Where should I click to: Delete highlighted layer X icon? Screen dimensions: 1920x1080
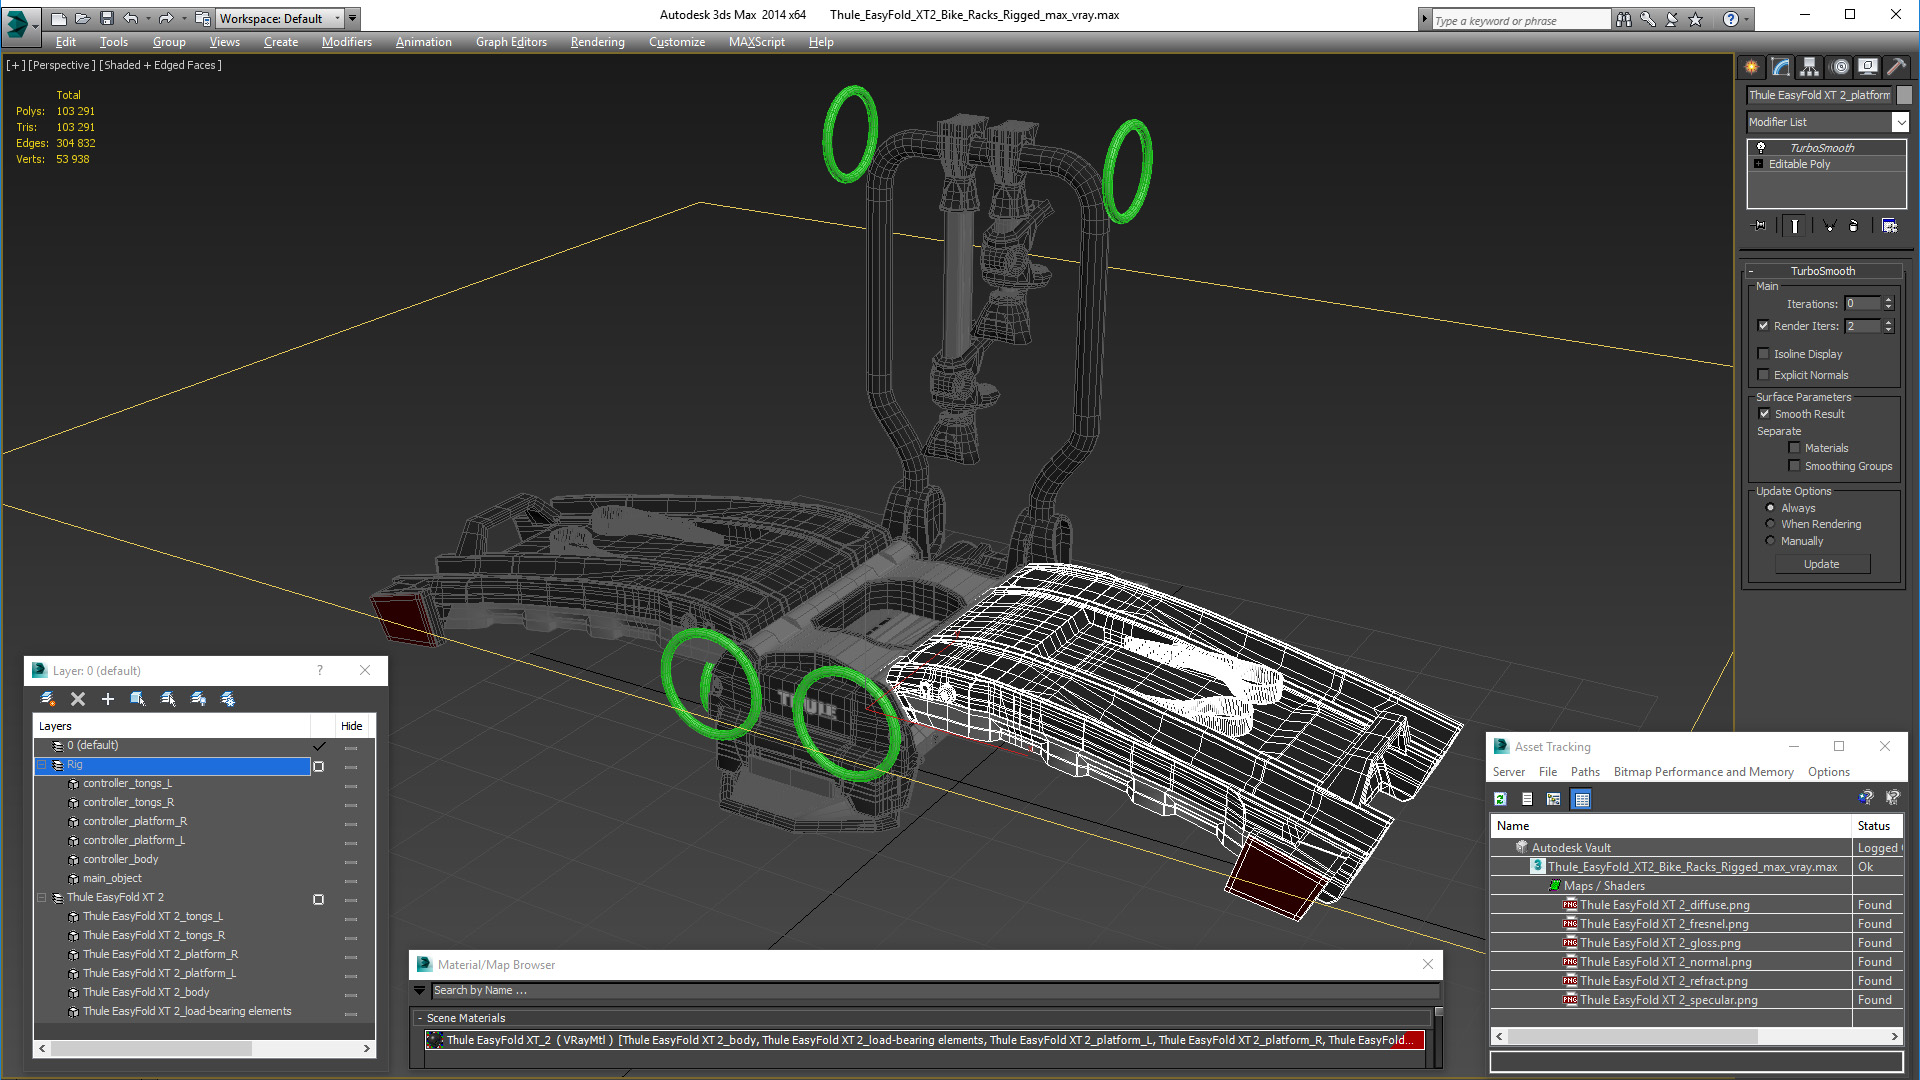click(78, 699)
